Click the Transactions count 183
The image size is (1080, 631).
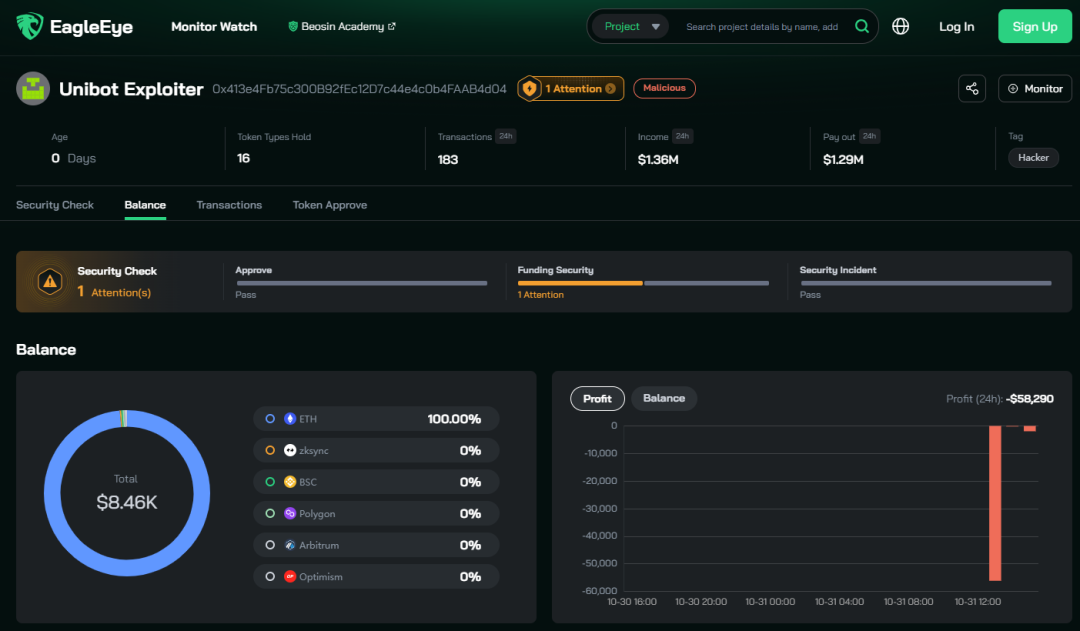448,160
